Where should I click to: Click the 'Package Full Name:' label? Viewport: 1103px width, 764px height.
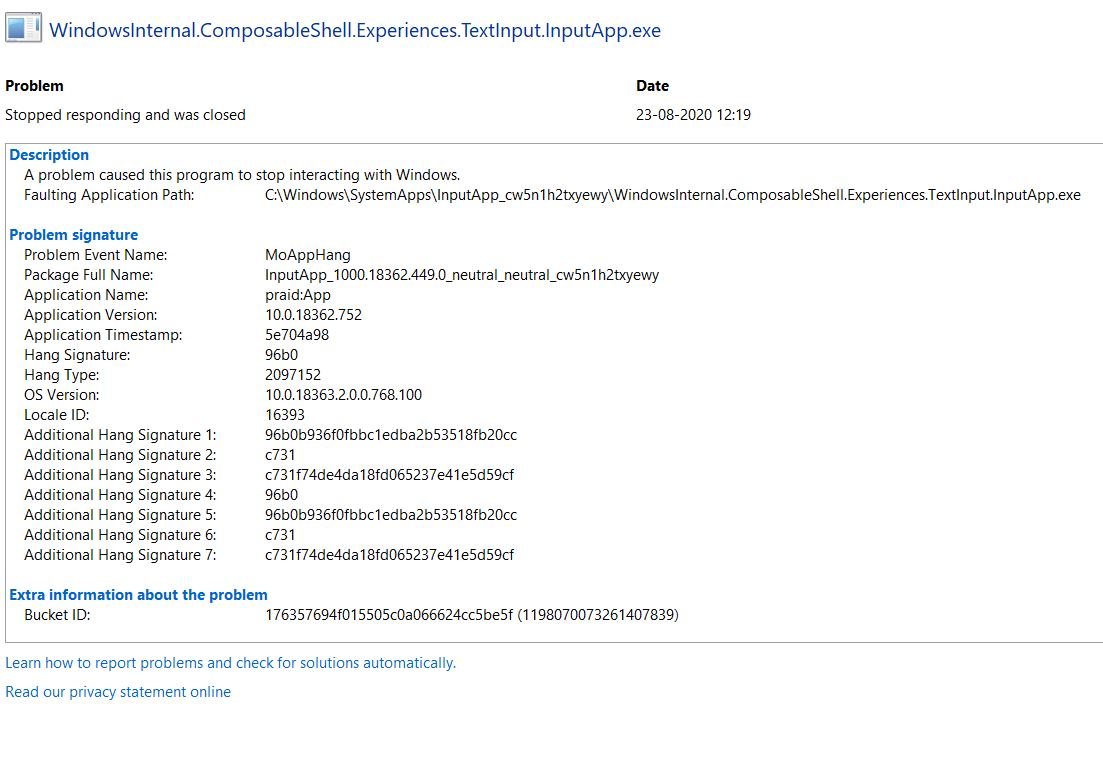[x=89, y=275]
